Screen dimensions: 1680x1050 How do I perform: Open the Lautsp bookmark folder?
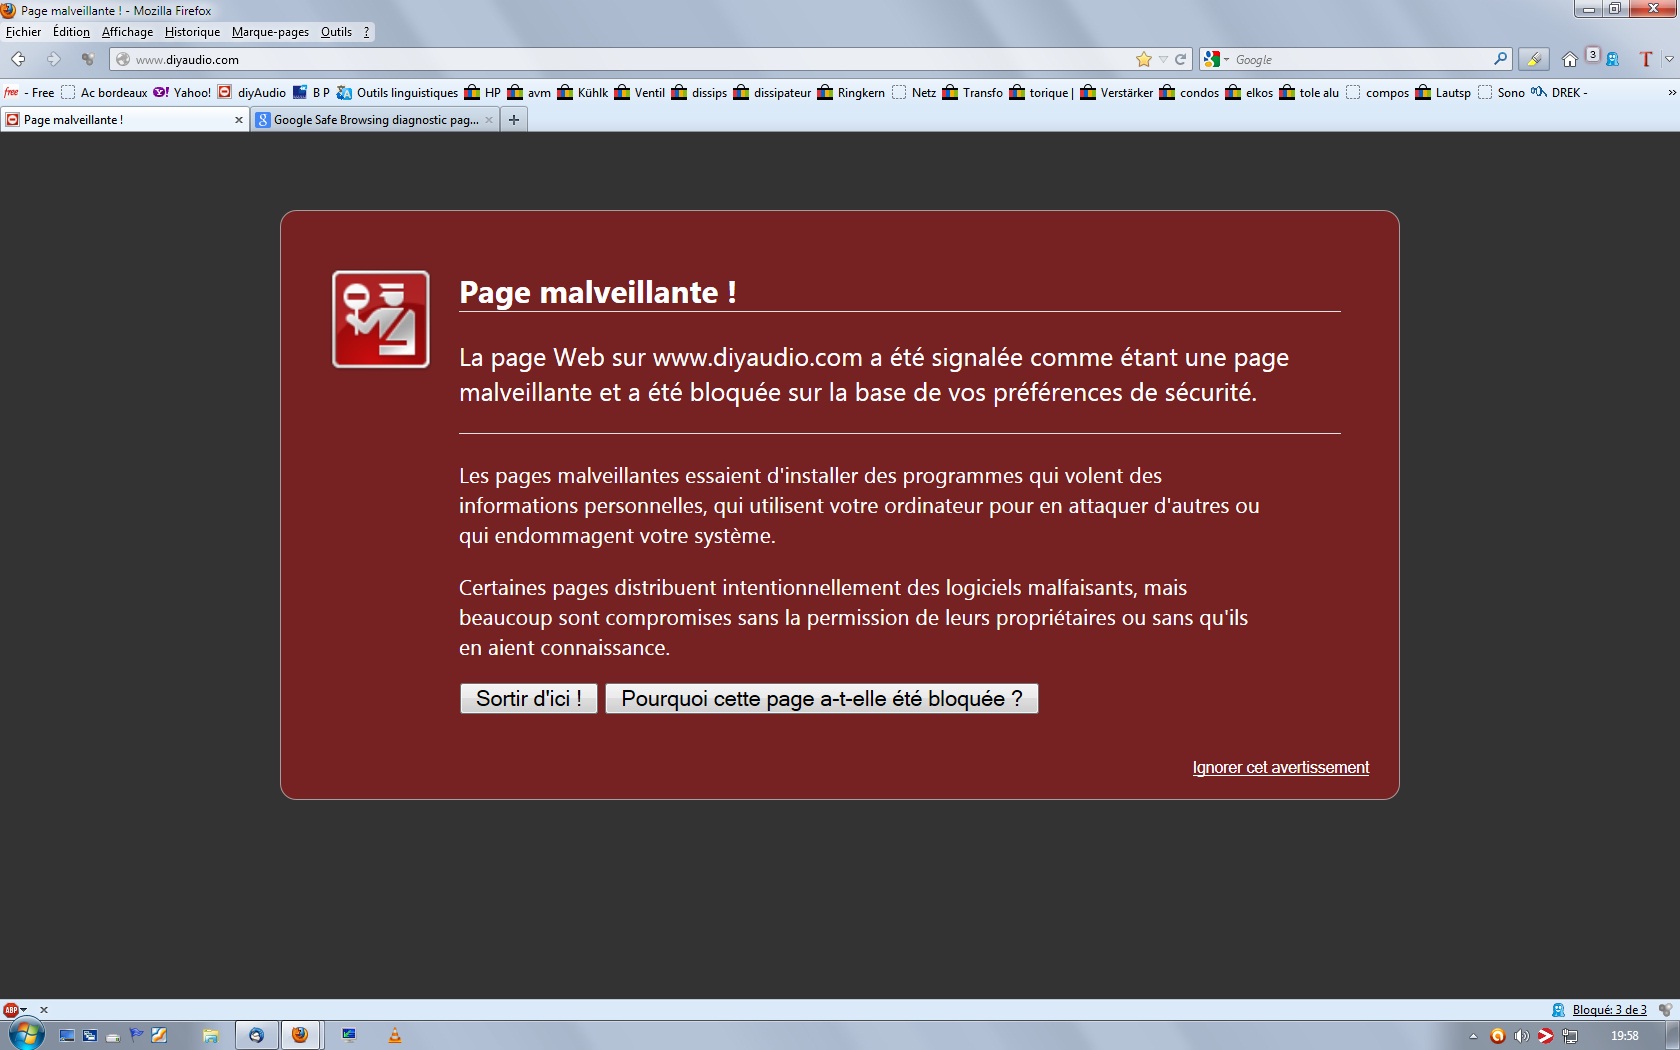point(1443,92)
